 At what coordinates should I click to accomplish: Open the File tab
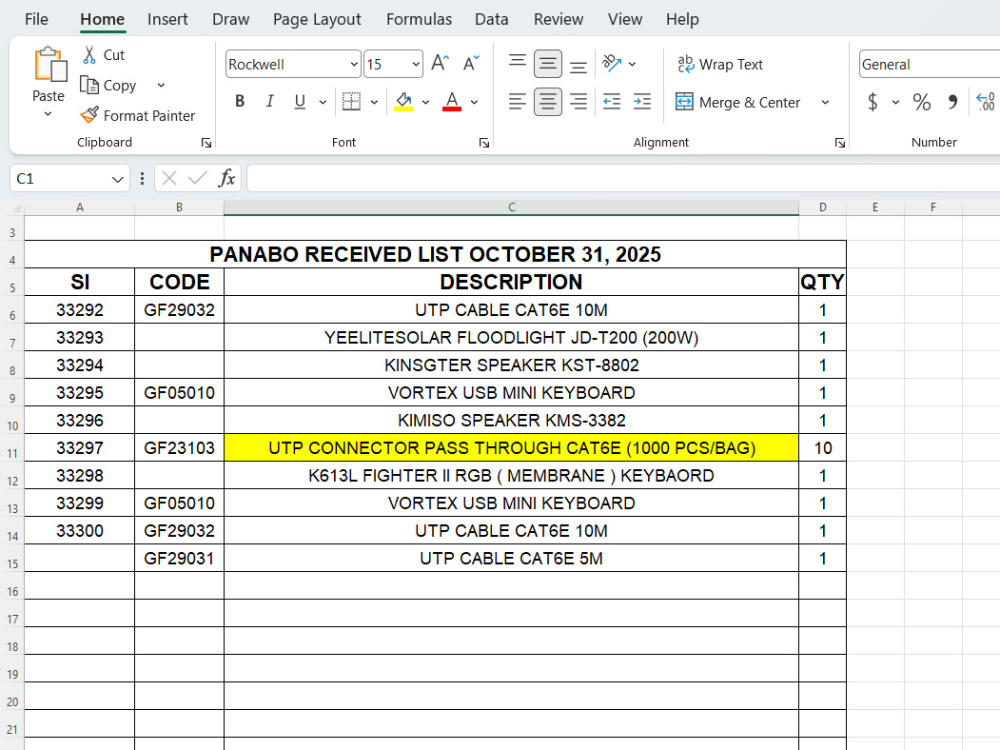tap(36, 19)
